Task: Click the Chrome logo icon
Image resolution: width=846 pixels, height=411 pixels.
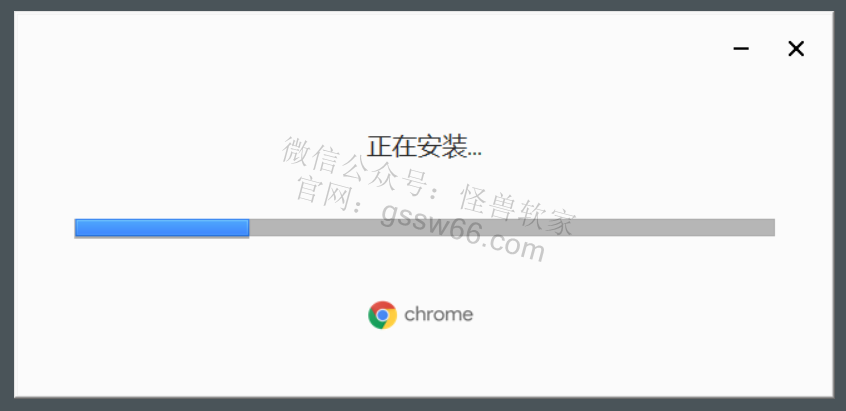Action: 383,315
